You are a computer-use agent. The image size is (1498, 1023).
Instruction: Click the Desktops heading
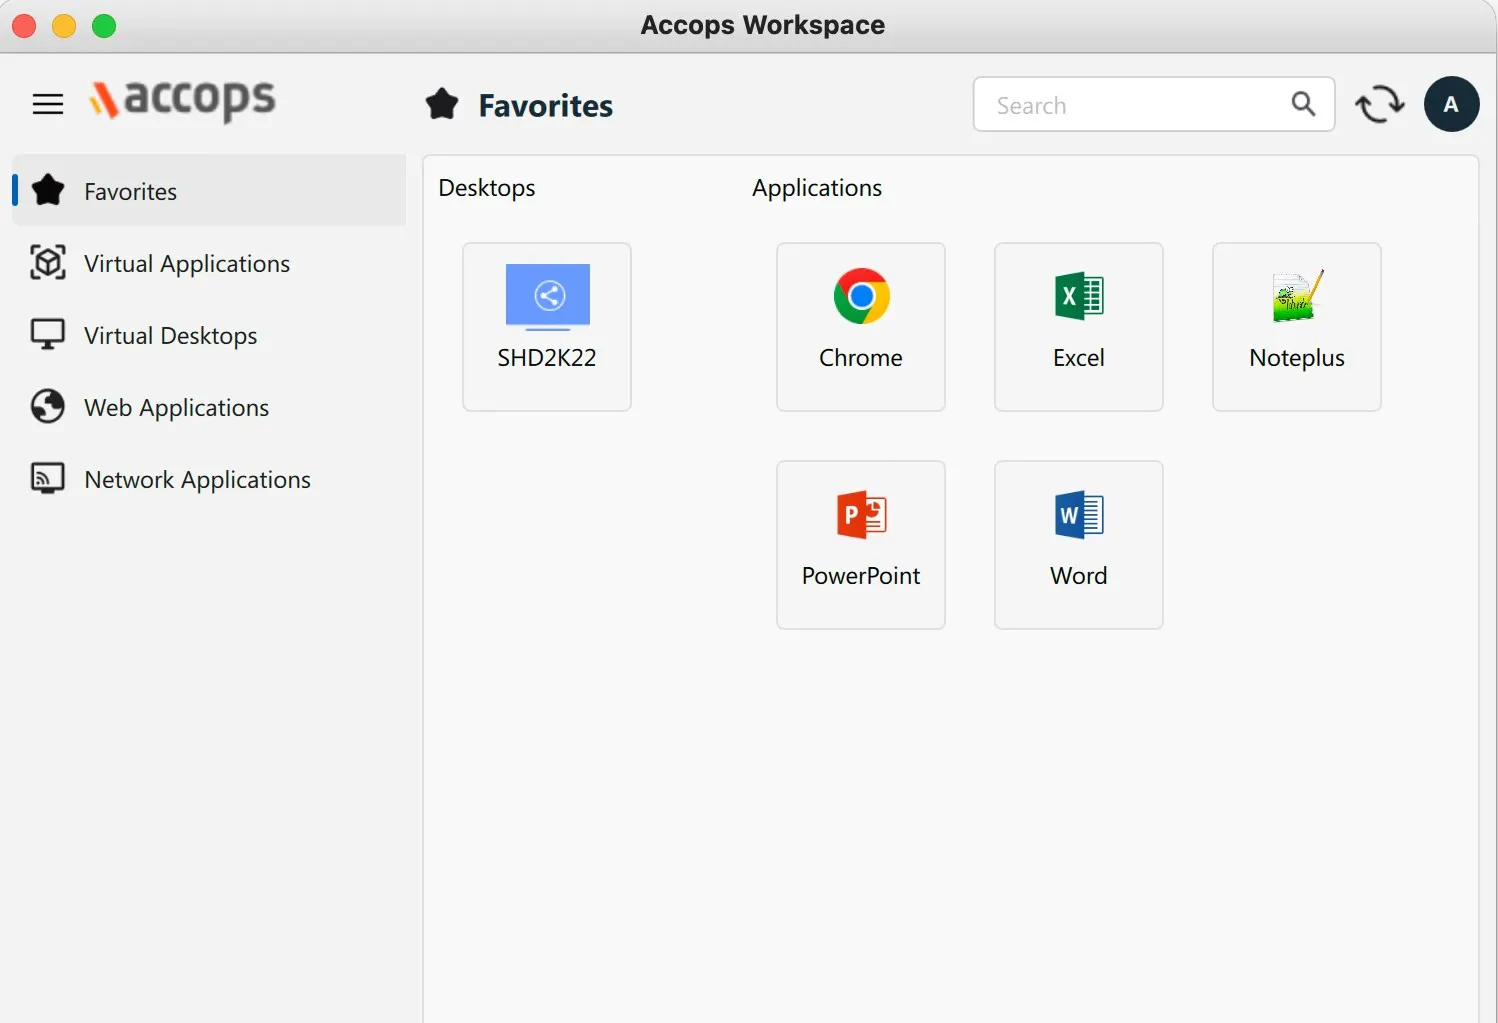tap(487, 188)
